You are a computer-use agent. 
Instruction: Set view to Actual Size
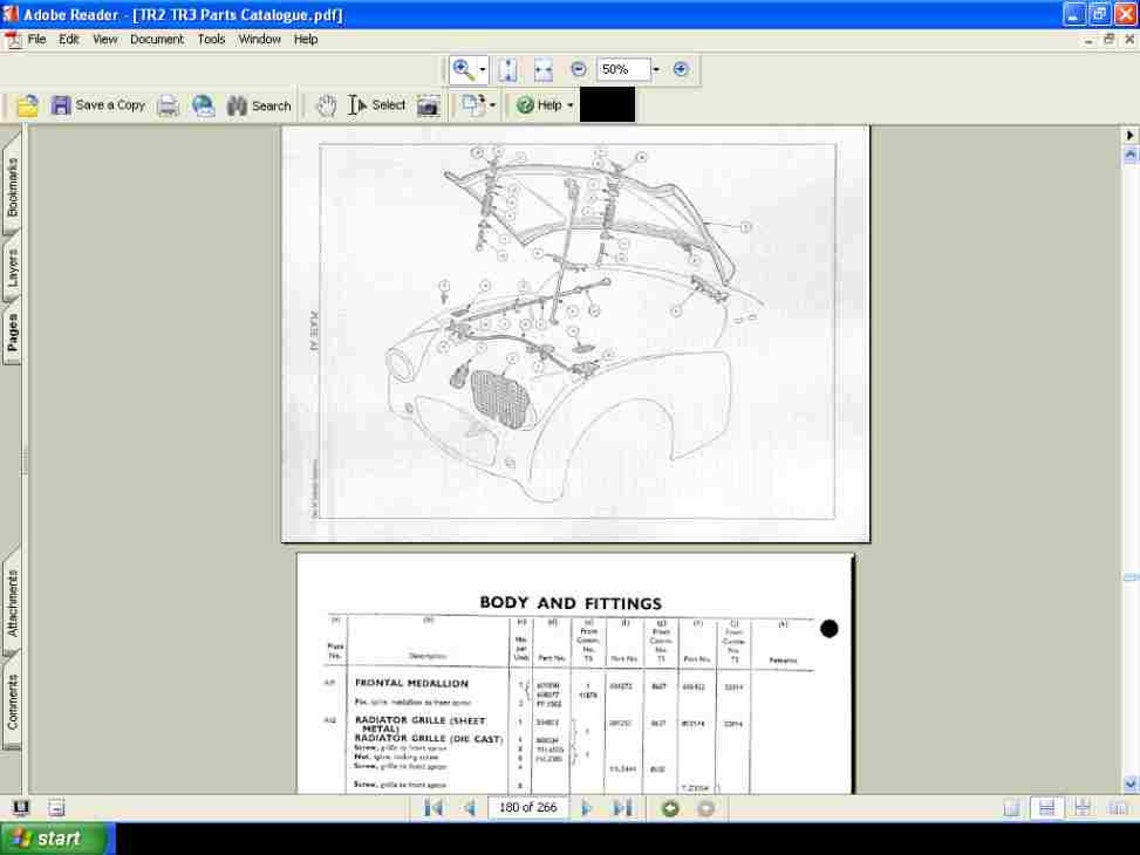507,70
